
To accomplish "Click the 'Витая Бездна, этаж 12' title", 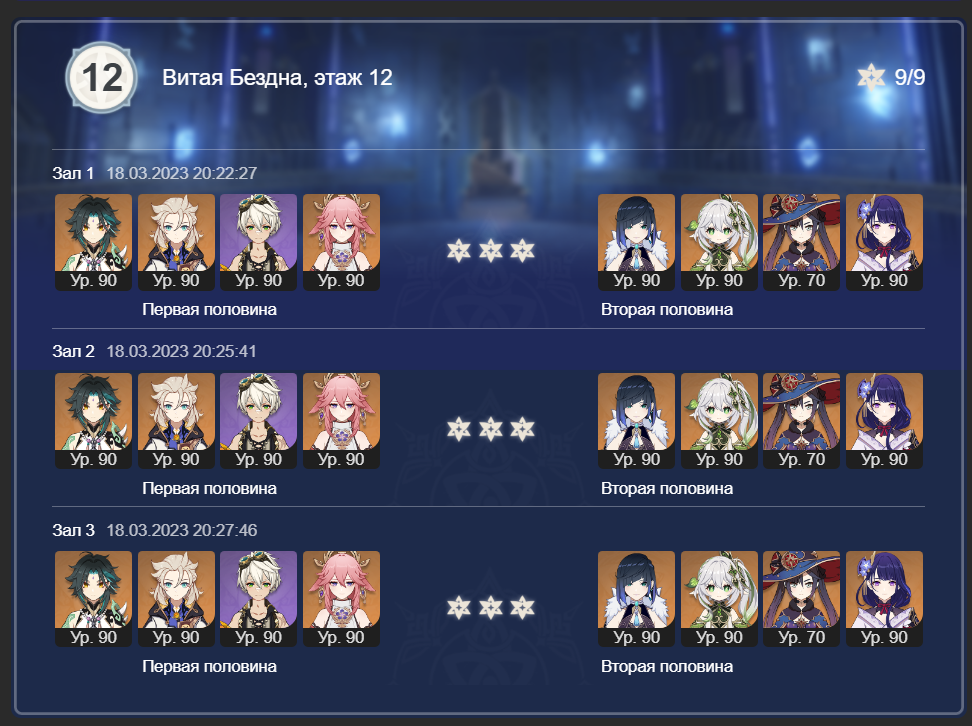I will point(277,77).
